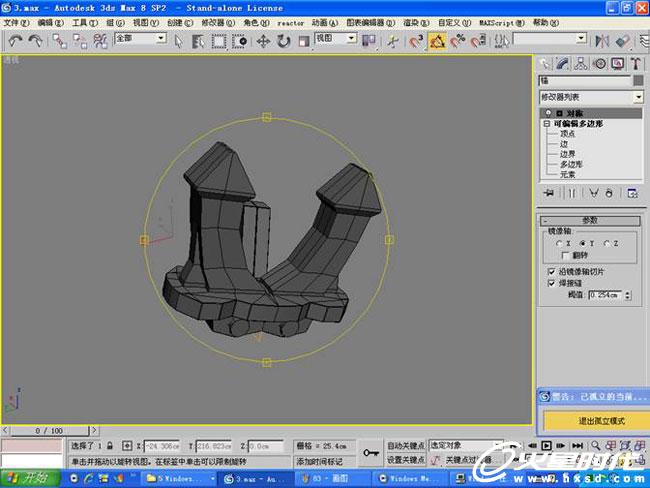Click the object color swatch beside name

(x=638, y=80)
